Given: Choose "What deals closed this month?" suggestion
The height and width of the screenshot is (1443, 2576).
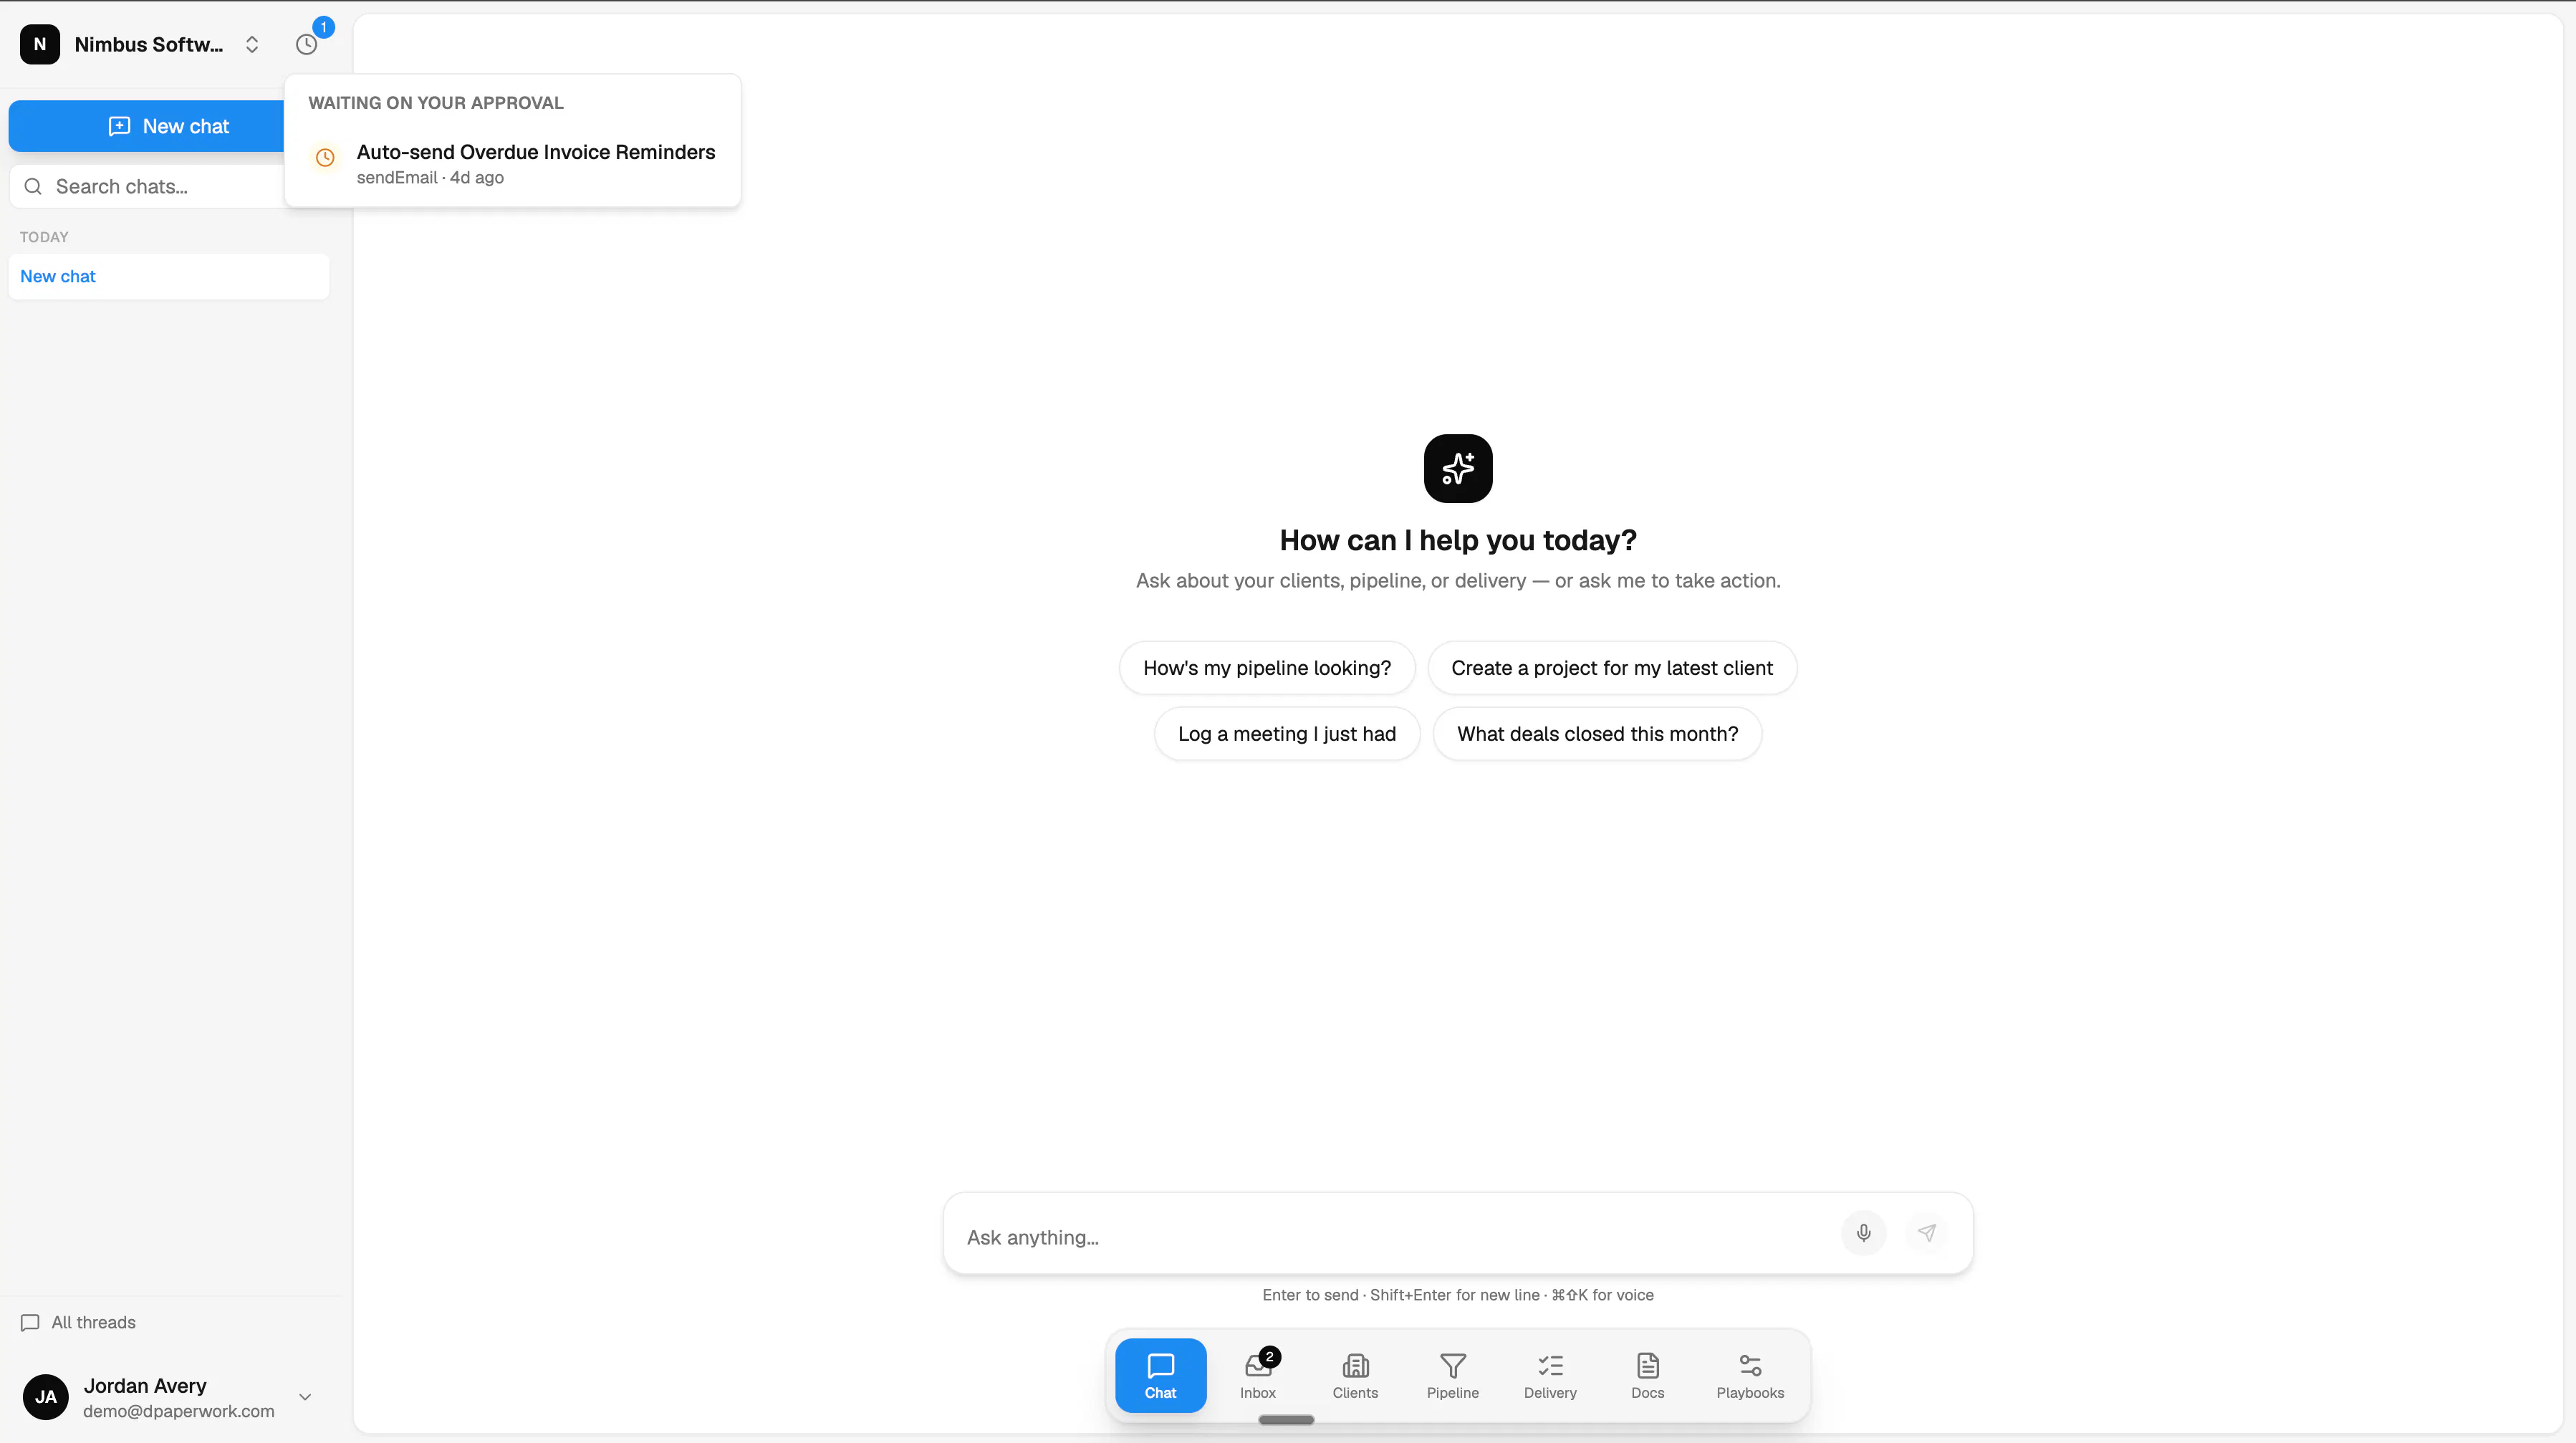Looking at the screenshot, I should (x=1597, y=734).
